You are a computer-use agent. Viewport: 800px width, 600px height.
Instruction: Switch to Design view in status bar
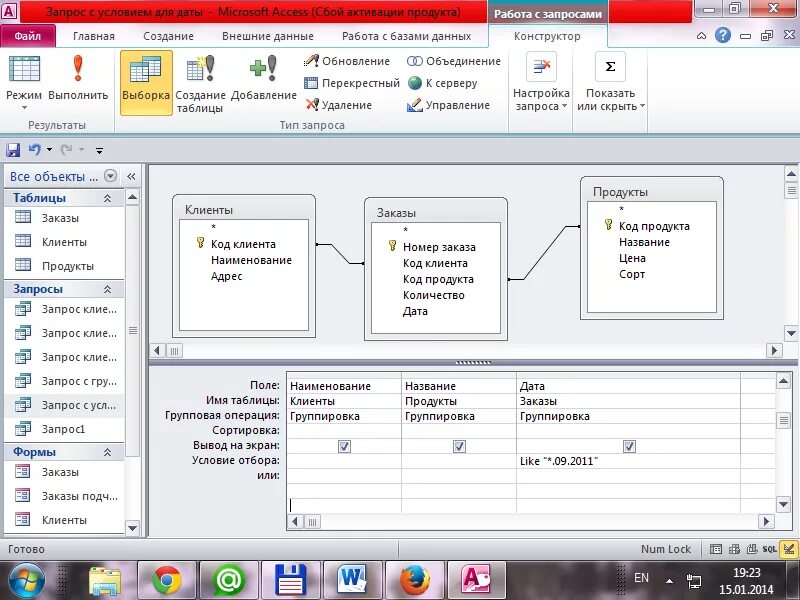(x=789, y=549)
